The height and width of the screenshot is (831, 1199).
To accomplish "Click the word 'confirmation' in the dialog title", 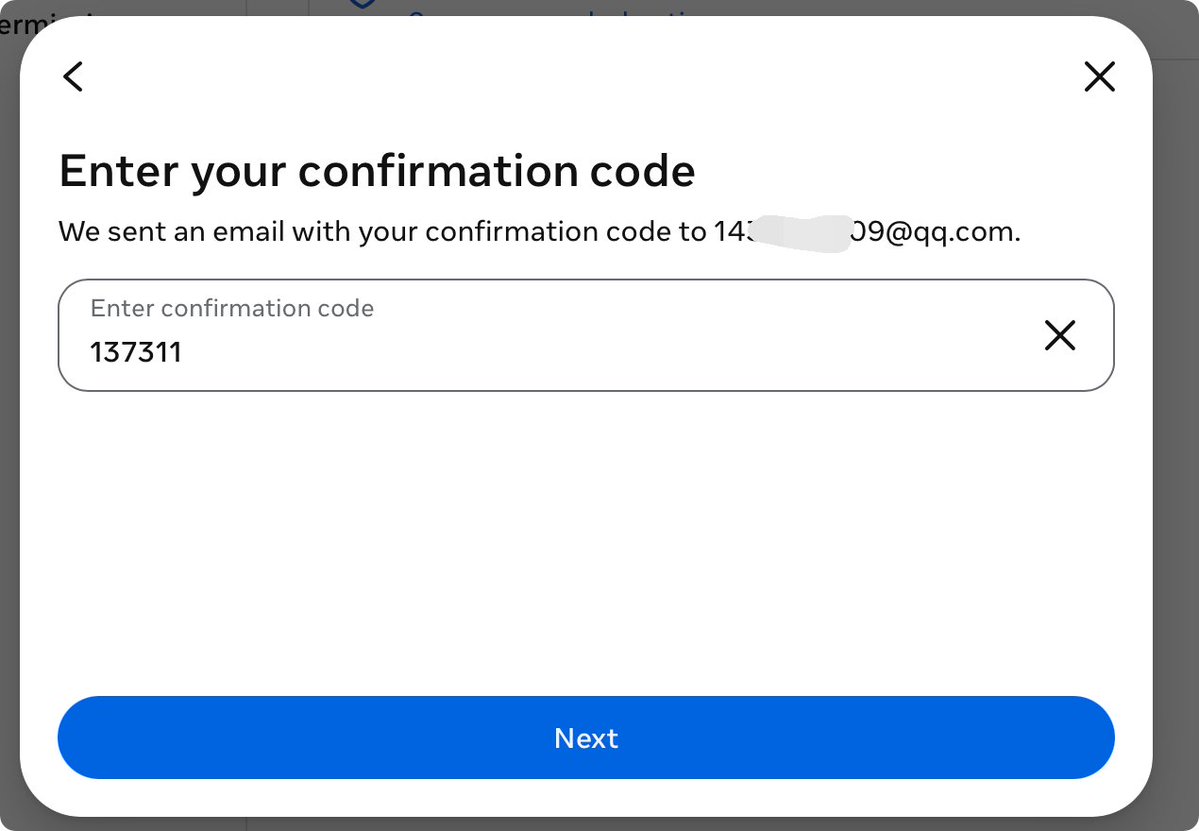I will (437, 171).
